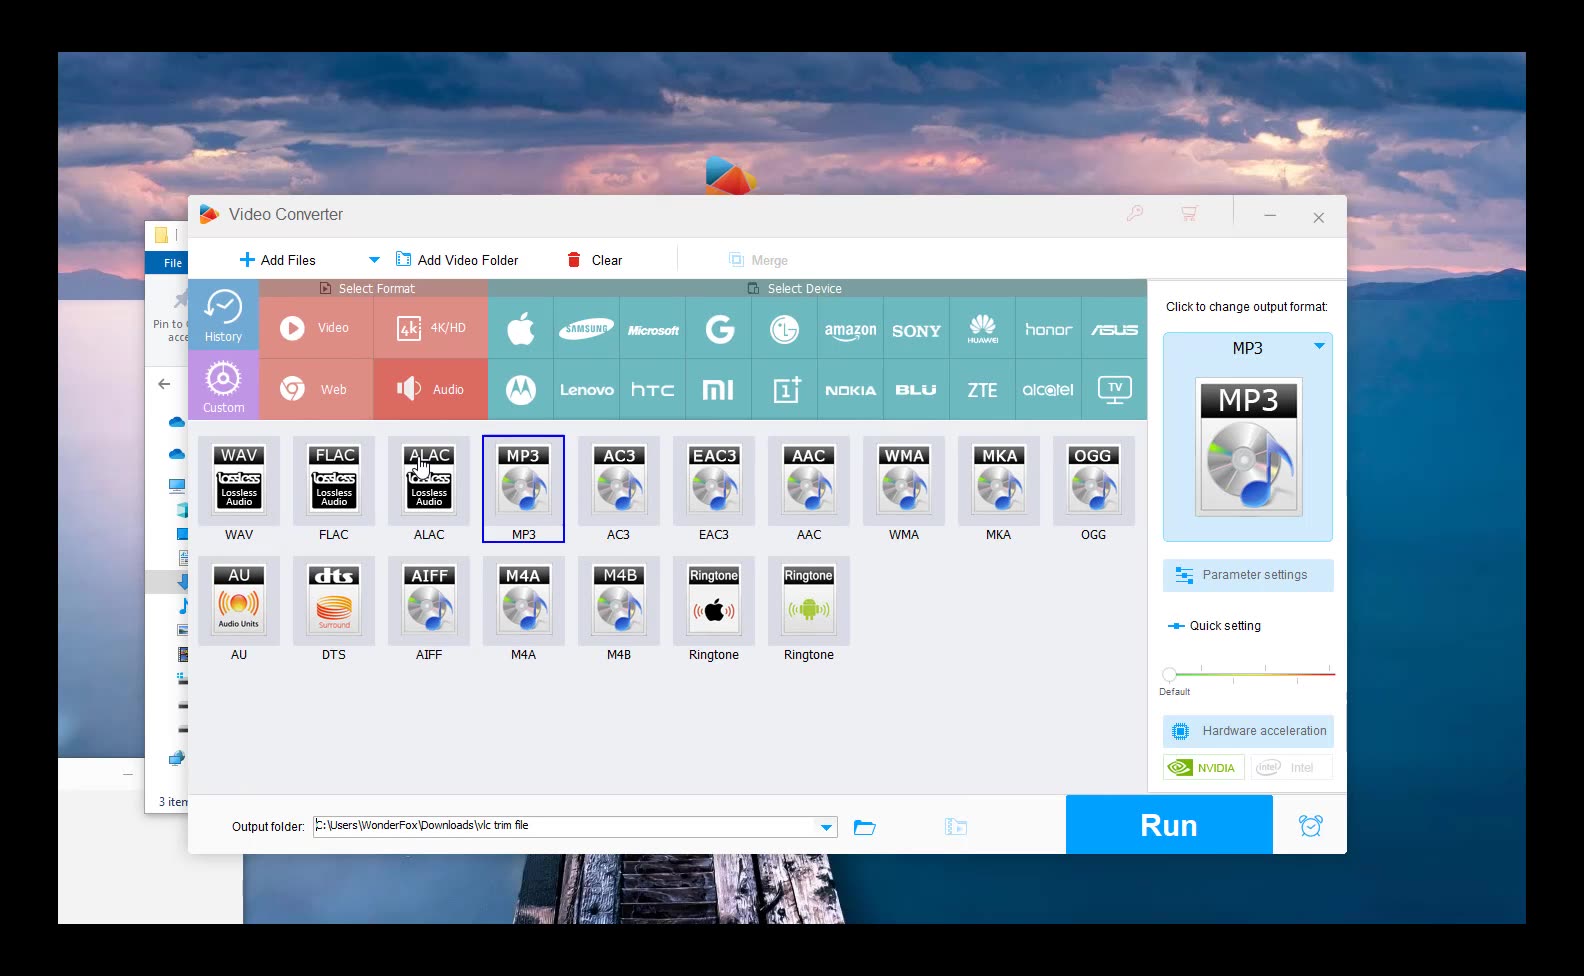Image resolution: width=1584 pixels, height=976 pixels.
Task: Choose the M4B format icon
Action: pos(619,600)
